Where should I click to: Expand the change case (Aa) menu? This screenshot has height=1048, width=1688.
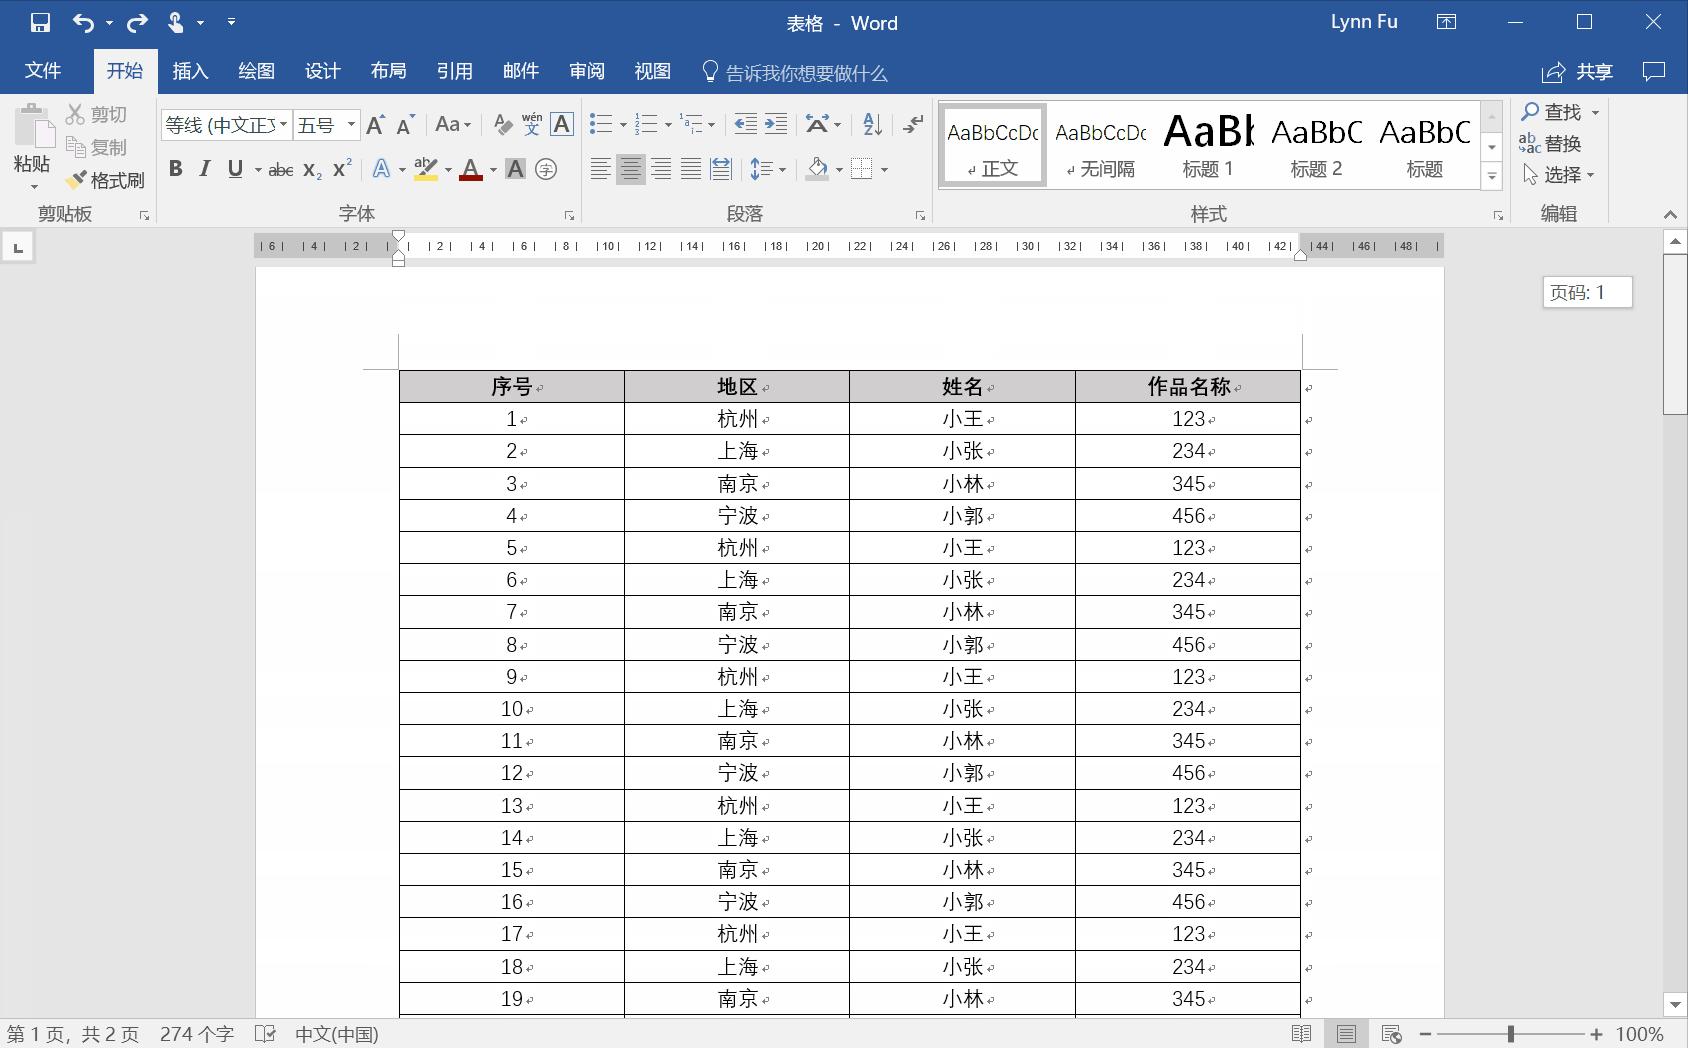(x=453, y=125)
